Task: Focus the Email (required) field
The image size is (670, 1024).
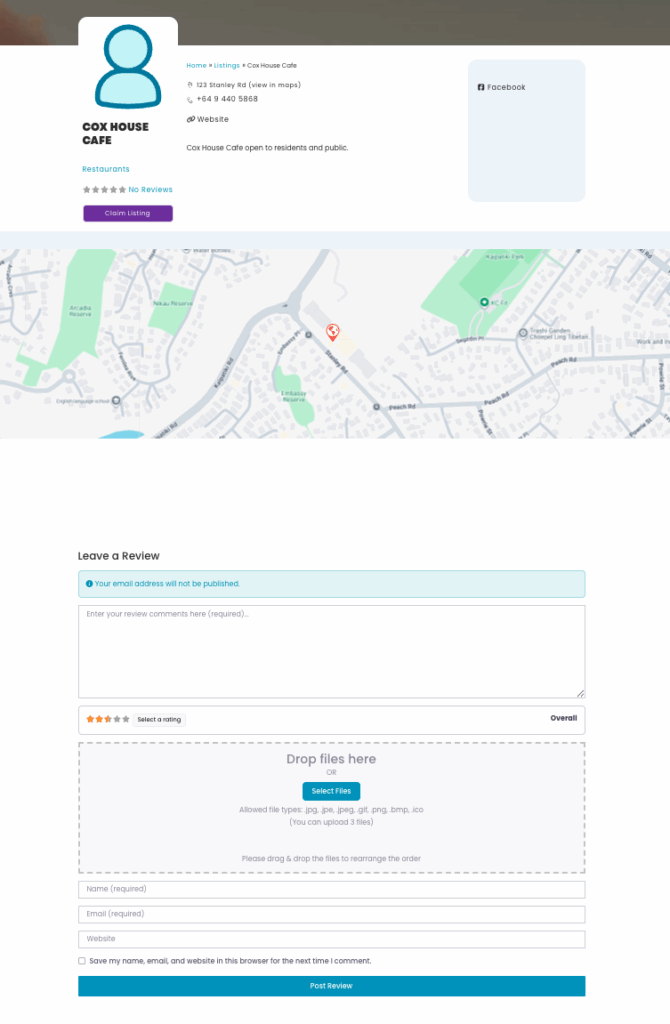Action: (331, 914)
